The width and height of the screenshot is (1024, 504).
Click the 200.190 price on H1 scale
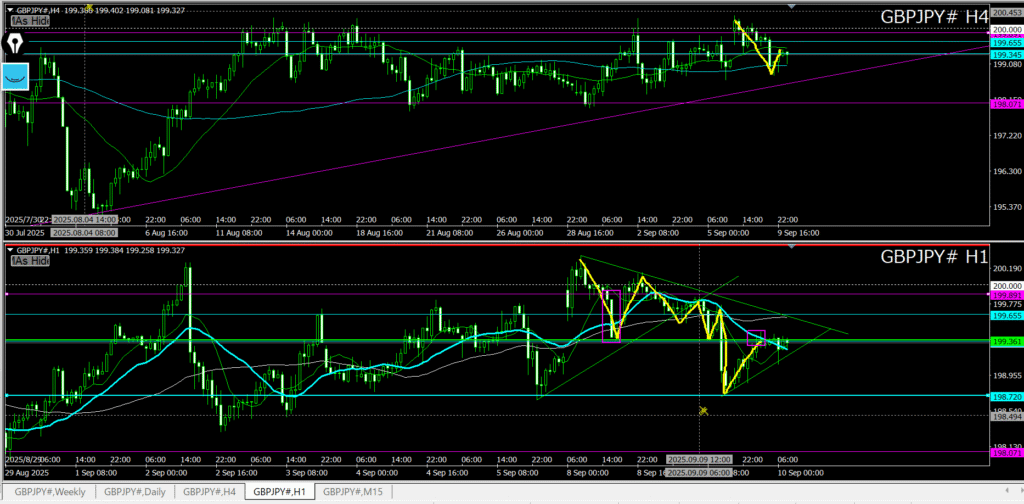[1006, 268]
